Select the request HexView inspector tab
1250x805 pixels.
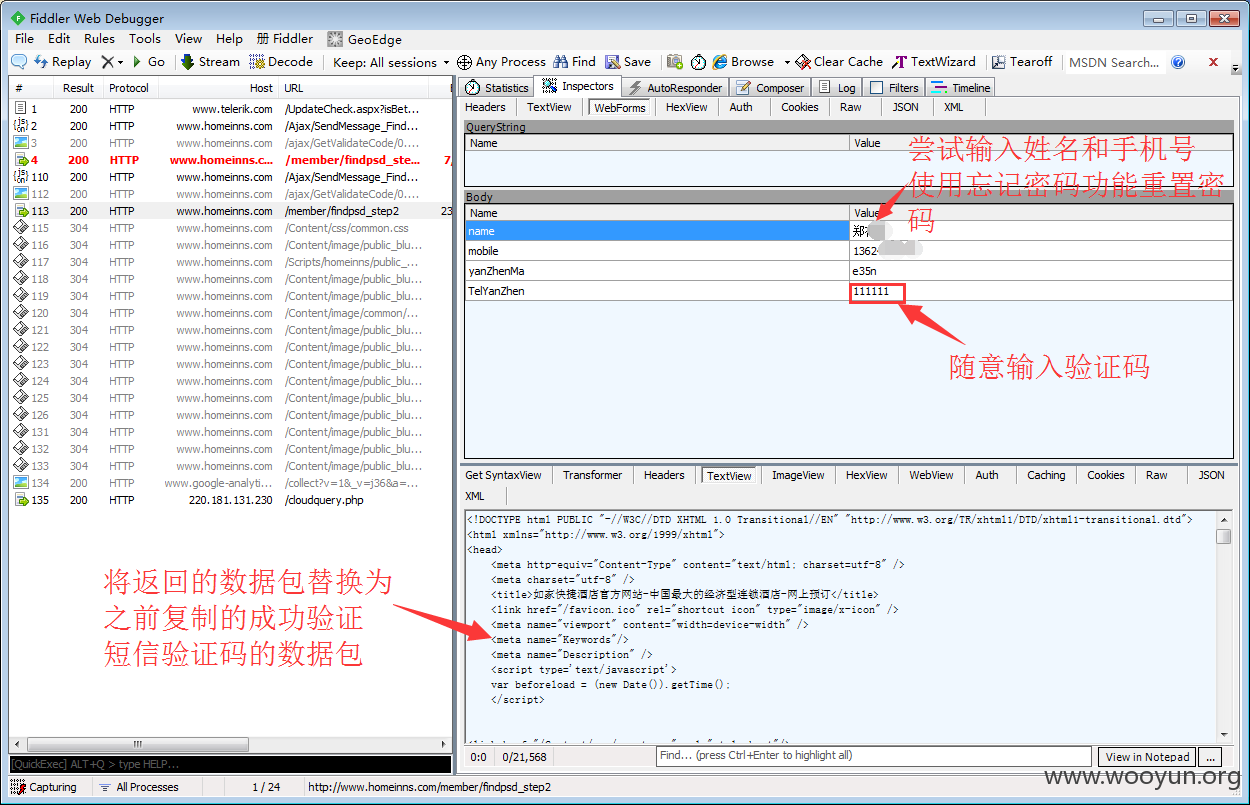(x=686, y=107)
